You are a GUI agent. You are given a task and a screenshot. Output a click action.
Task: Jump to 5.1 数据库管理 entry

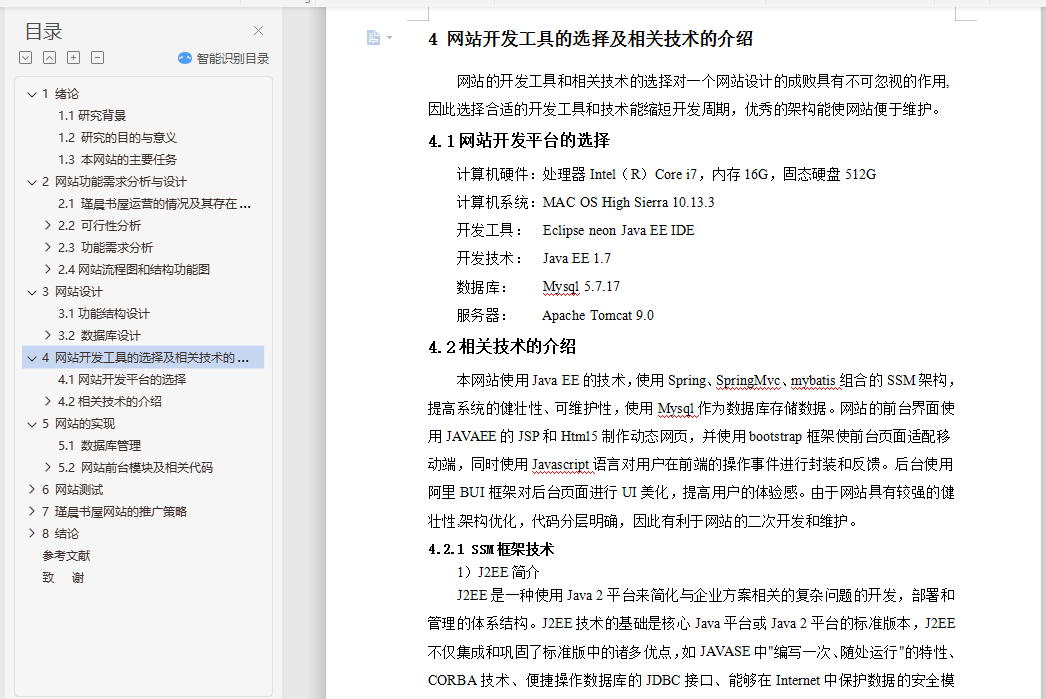[99, 446]
